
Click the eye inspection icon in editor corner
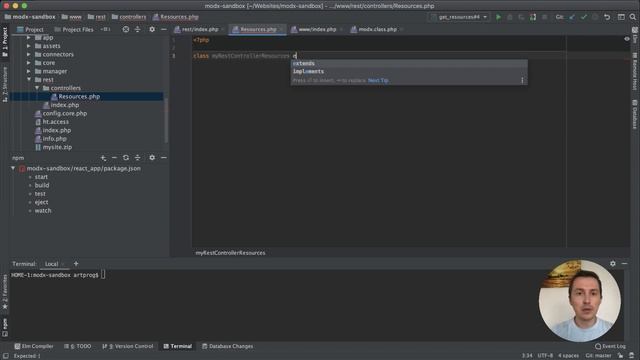tap(627, 39)
